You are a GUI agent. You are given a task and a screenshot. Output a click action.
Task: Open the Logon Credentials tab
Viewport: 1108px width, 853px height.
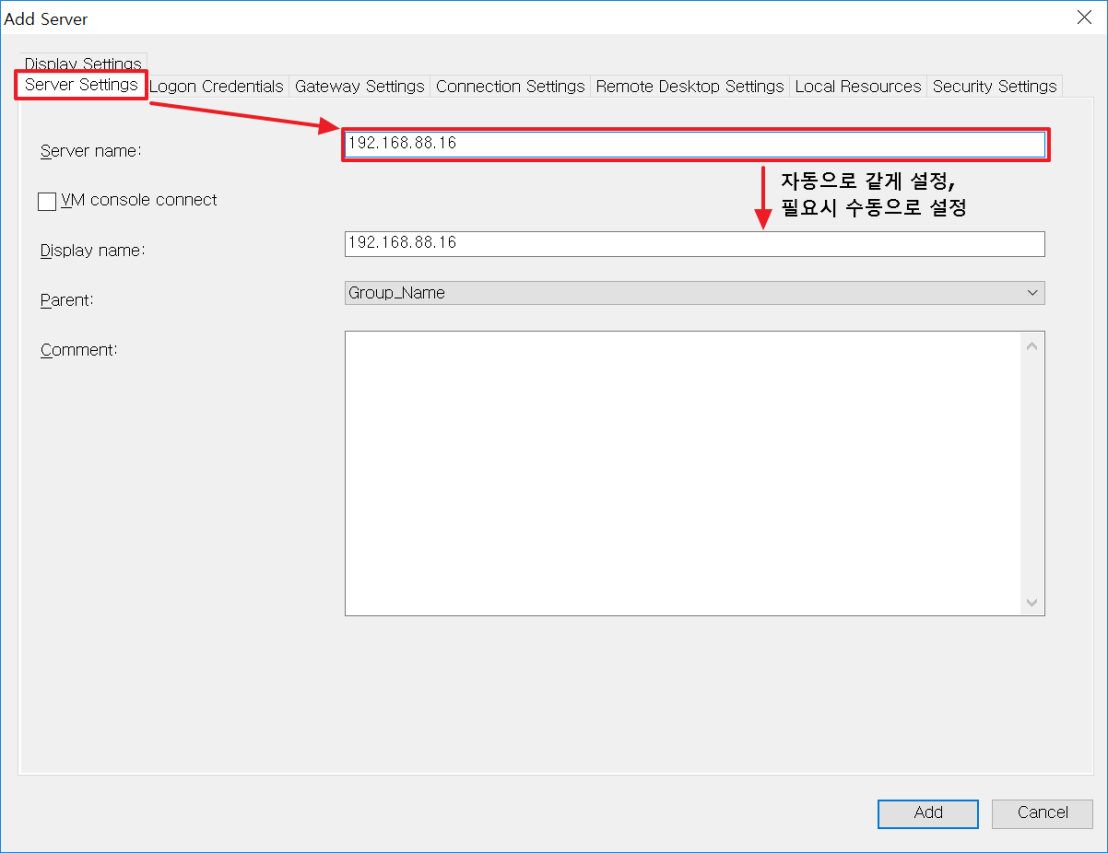[217, 86]
